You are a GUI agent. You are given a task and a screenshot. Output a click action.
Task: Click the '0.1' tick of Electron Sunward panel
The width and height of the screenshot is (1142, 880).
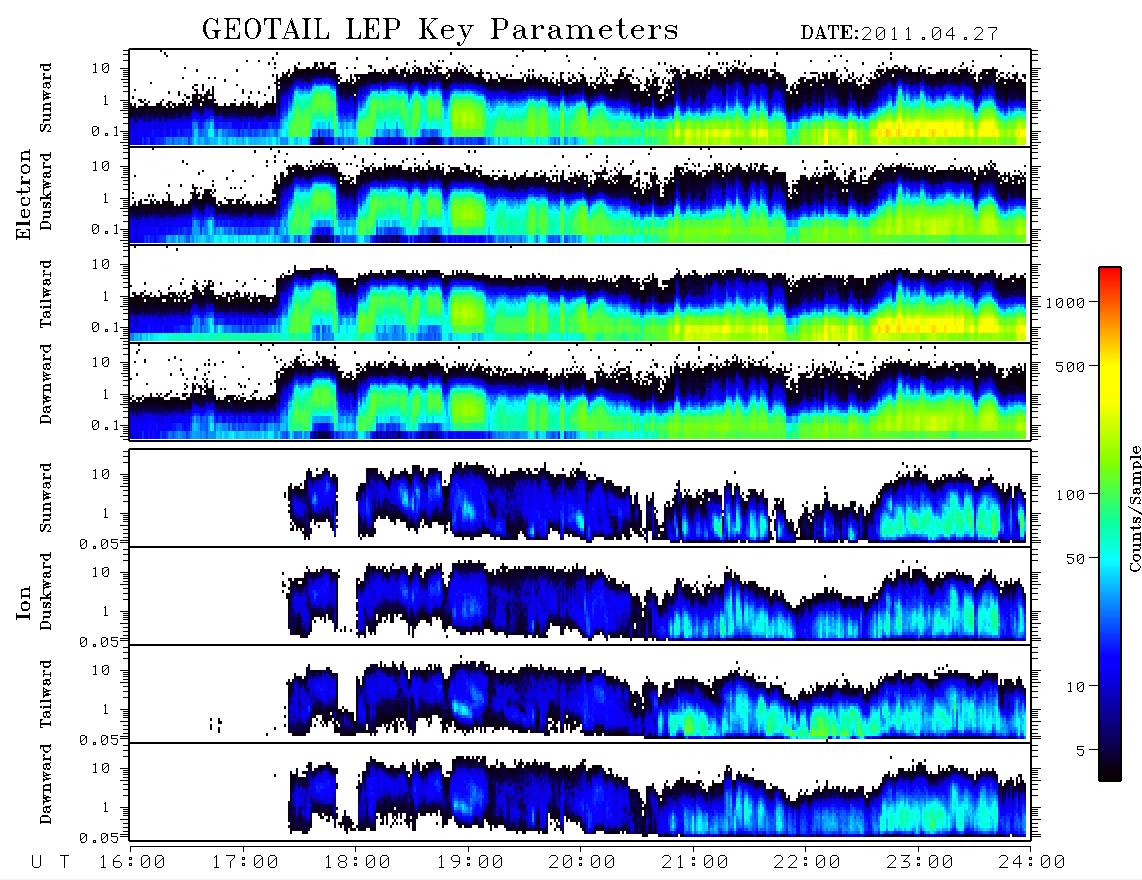pos(105,131)
